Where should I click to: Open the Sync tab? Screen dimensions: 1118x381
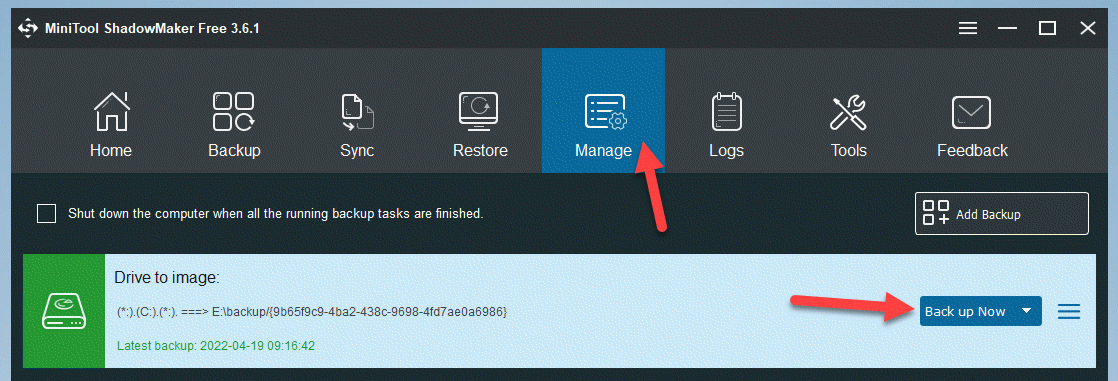[x=357, y=125]
